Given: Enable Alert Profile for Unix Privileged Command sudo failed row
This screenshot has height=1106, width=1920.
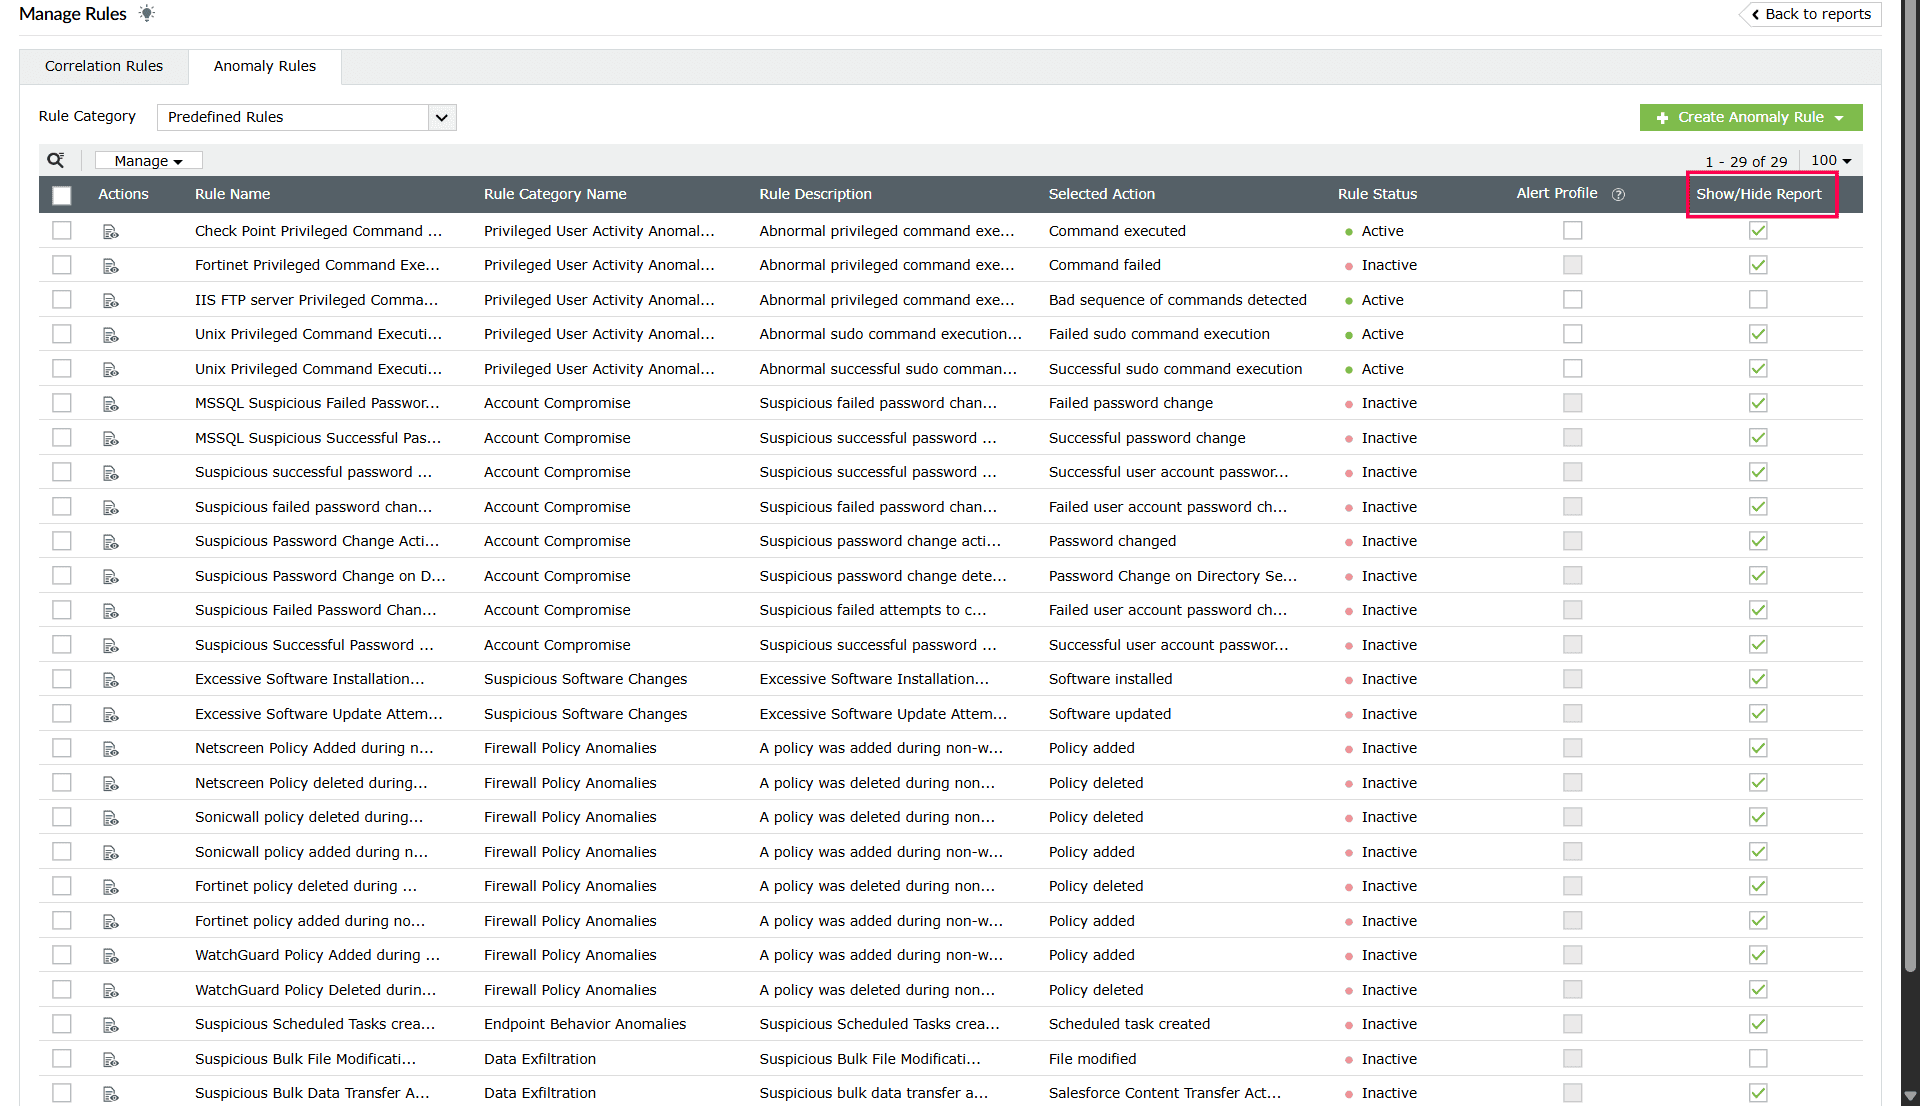Looking at the screenshot, I should (1573, 334).
